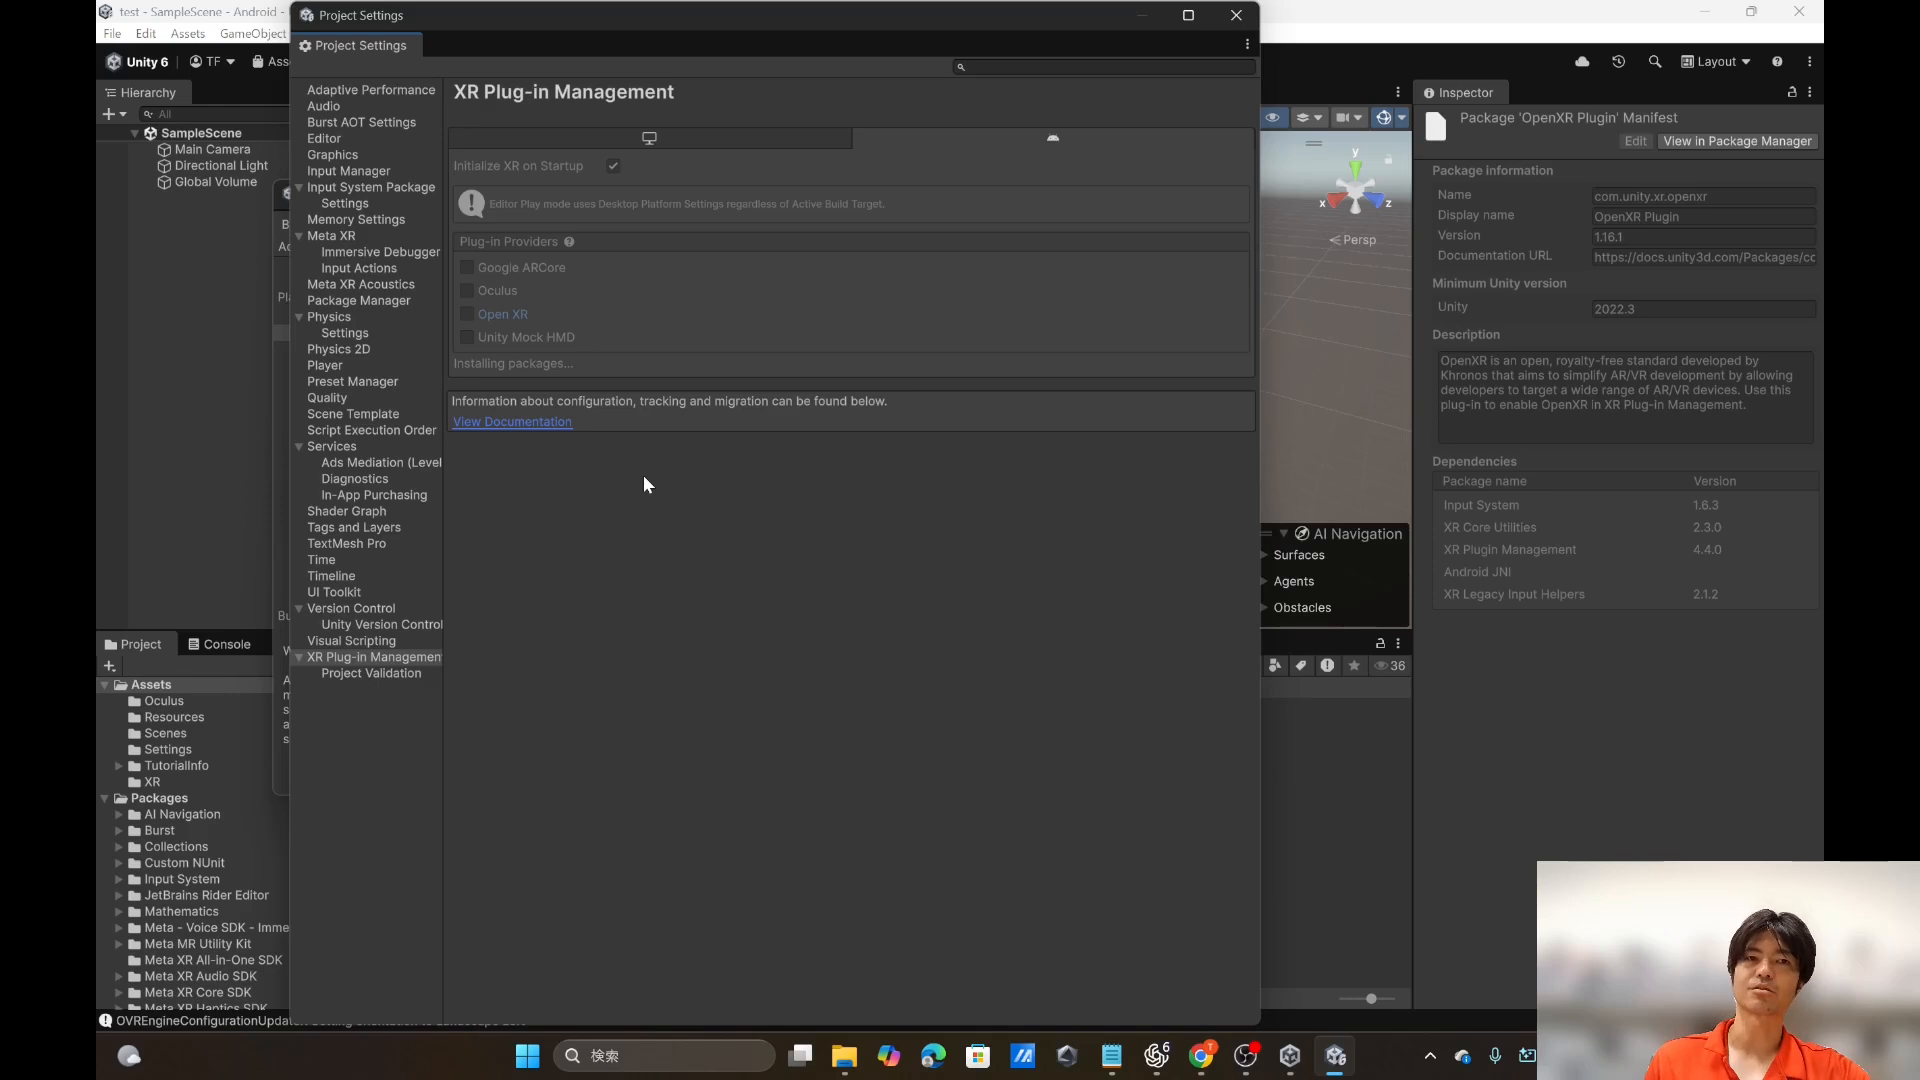This screenshot has height=1080, width=1920.
Task: Select Main Camera in the Hierarchy
Action: [212, 149]
